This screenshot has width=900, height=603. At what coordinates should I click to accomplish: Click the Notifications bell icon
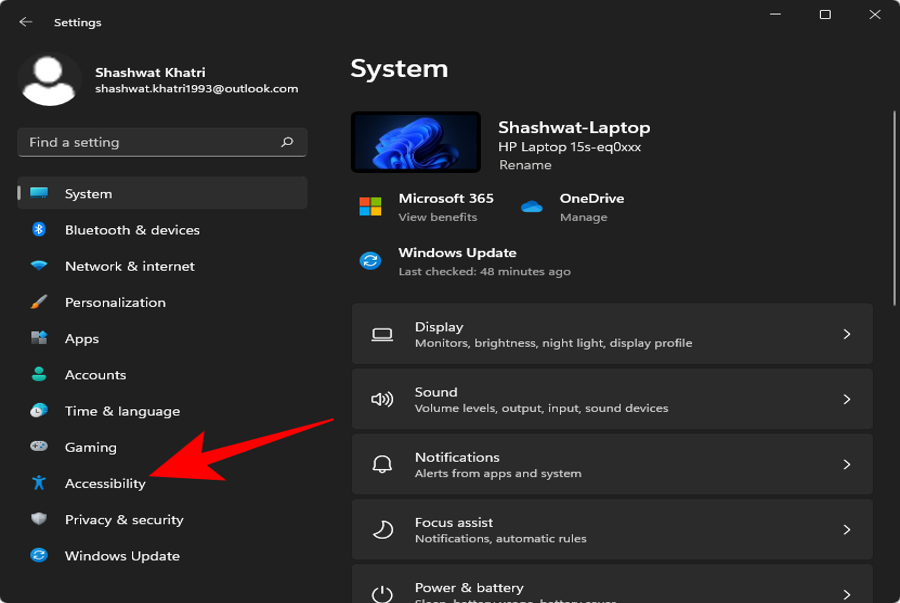pos(382,464)
